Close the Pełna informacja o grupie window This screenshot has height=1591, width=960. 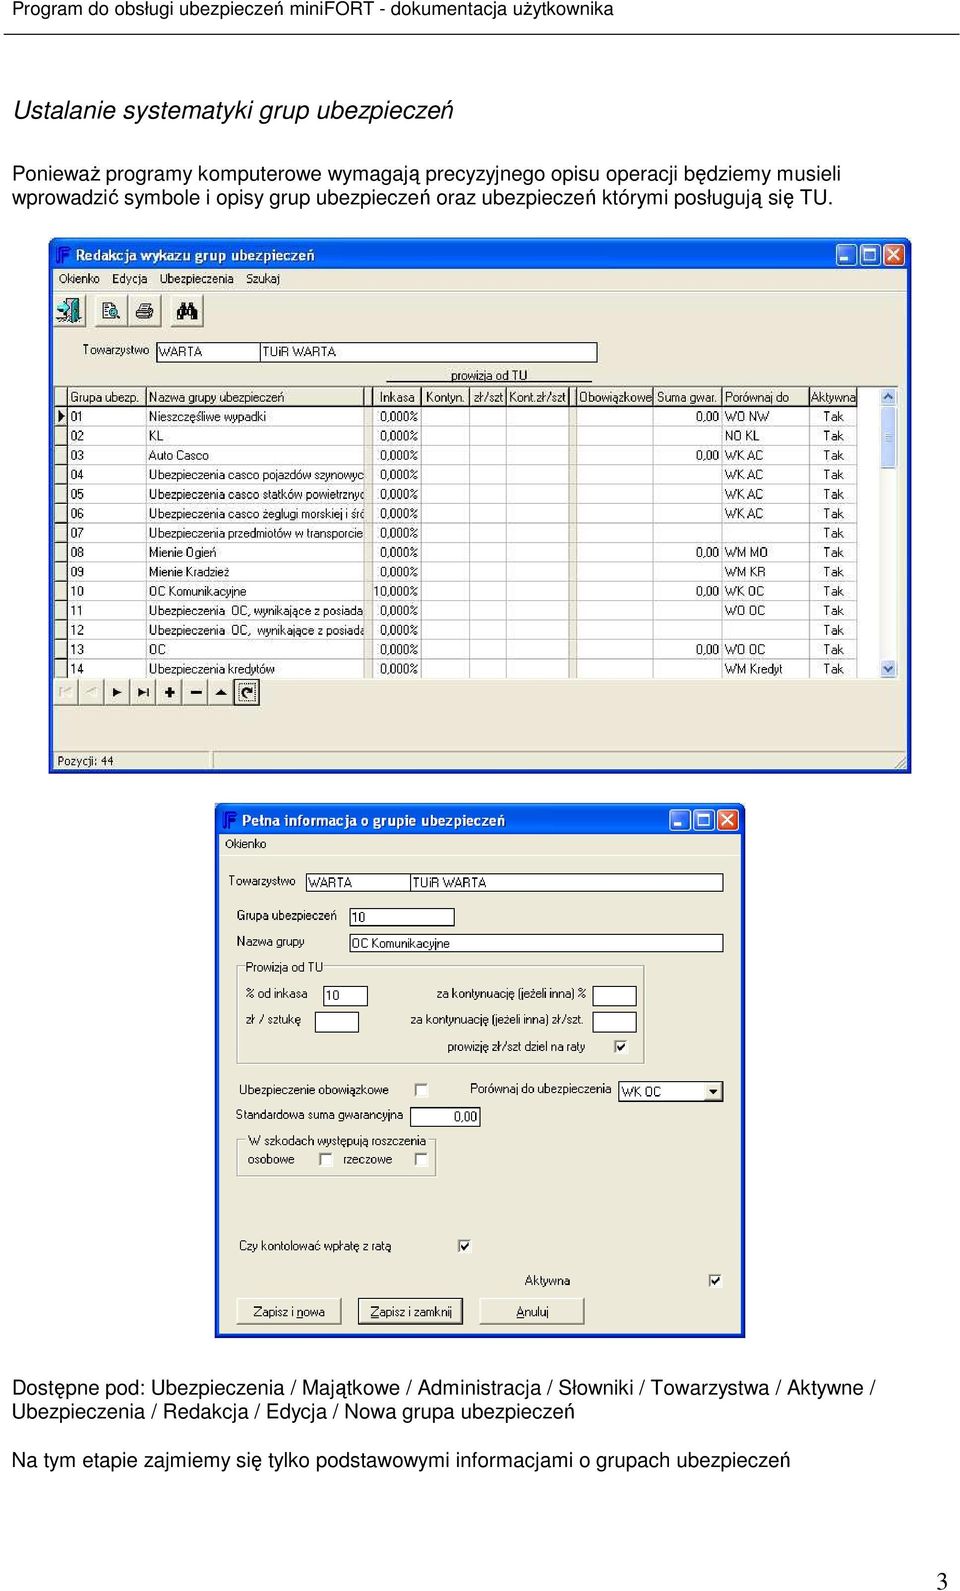tap(728, 820)
